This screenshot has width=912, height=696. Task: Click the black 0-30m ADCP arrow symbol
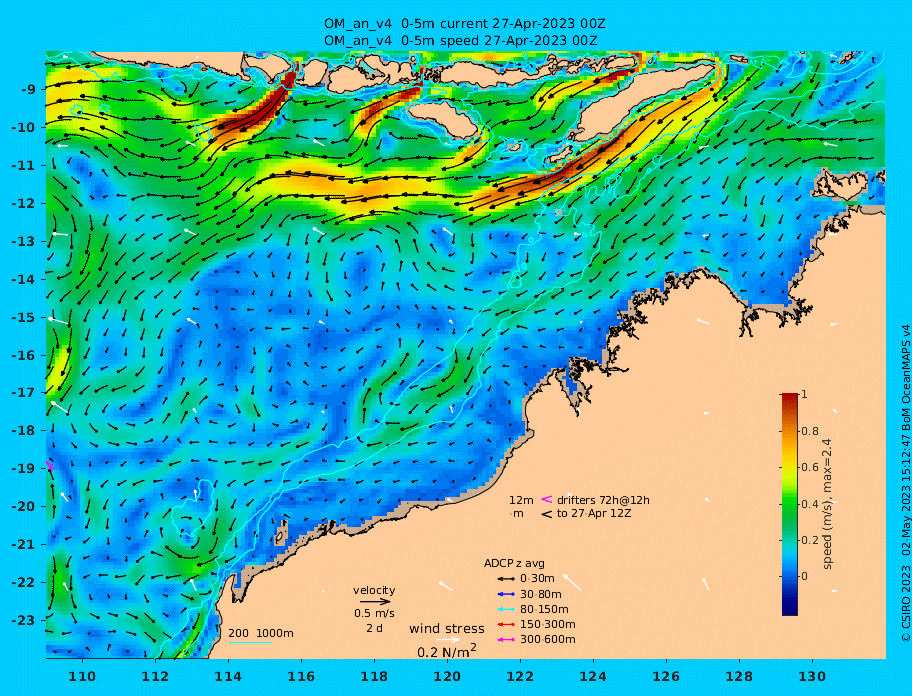point(506,579)
